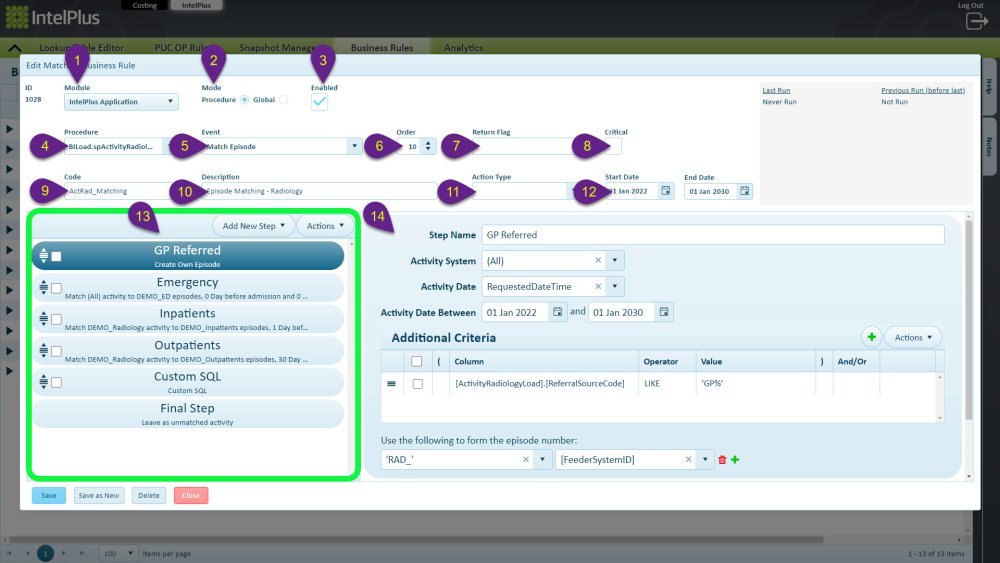Screen dimensions: 1000x563
Task: Switch to the Costing tab
Action: click(145, 5)
